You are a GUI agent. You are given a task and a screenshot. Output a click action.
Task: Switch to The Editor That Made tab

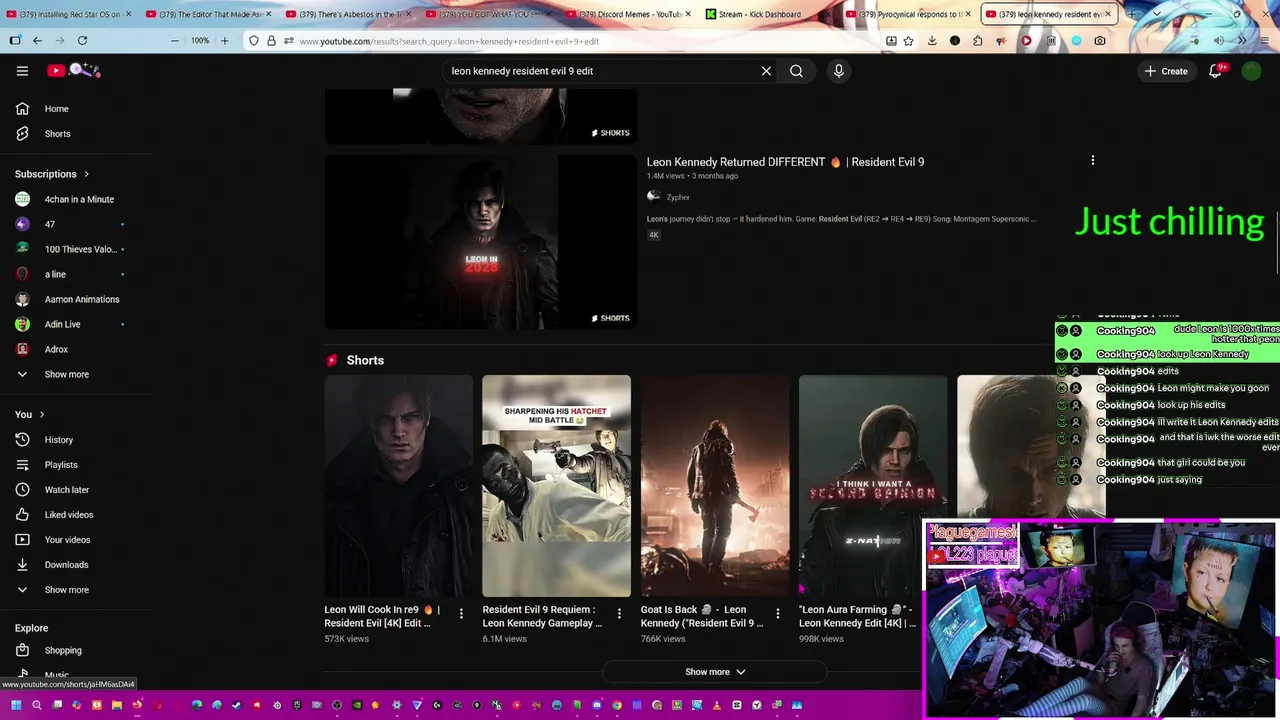[x=209, y=14]
